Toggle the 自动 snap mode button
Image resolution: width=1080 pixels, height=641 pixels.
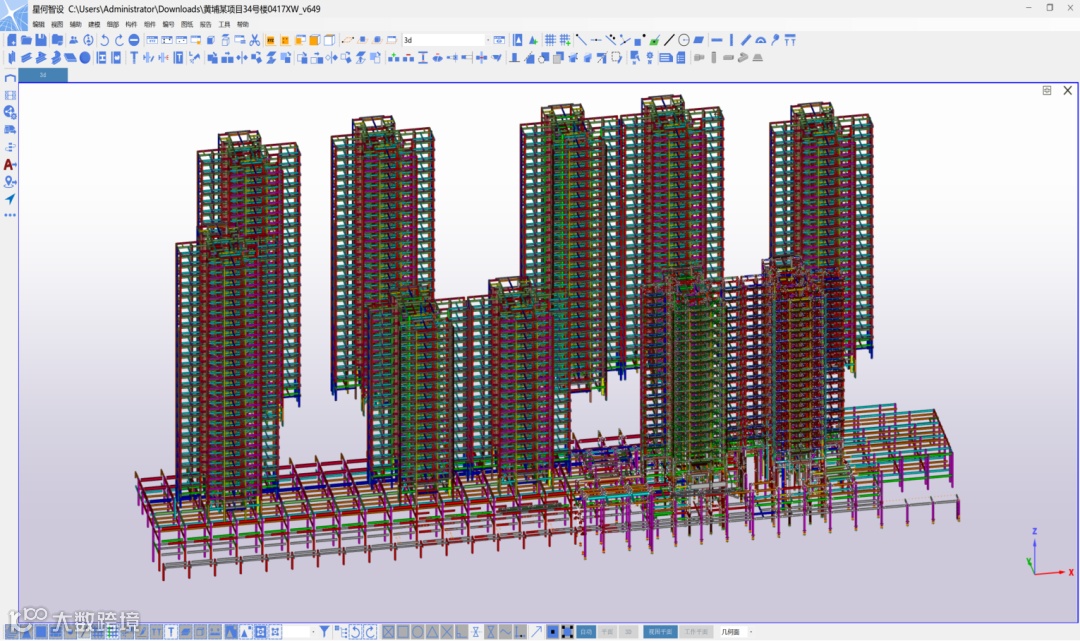(x=587, y=632)
